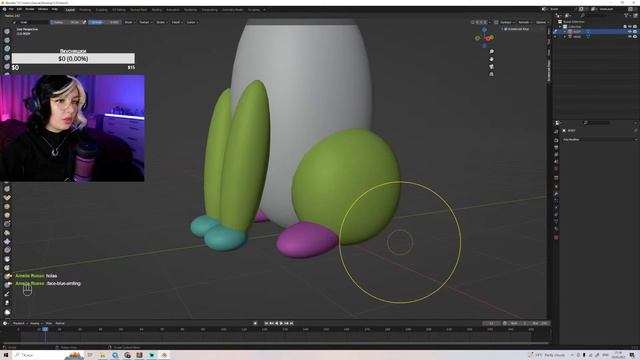Hide BODY object with its eye icon
Viewport: 640px width, 360px height.
[630, 31]
